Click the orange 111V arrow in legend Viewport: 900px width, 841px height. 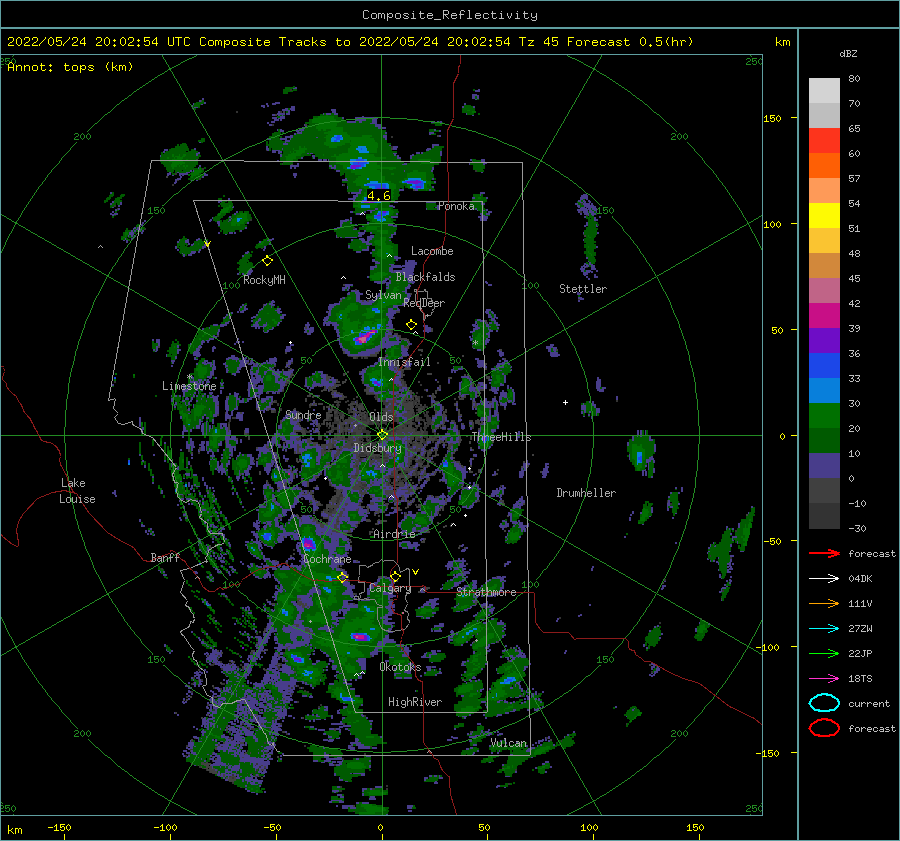tap(824, 603)
